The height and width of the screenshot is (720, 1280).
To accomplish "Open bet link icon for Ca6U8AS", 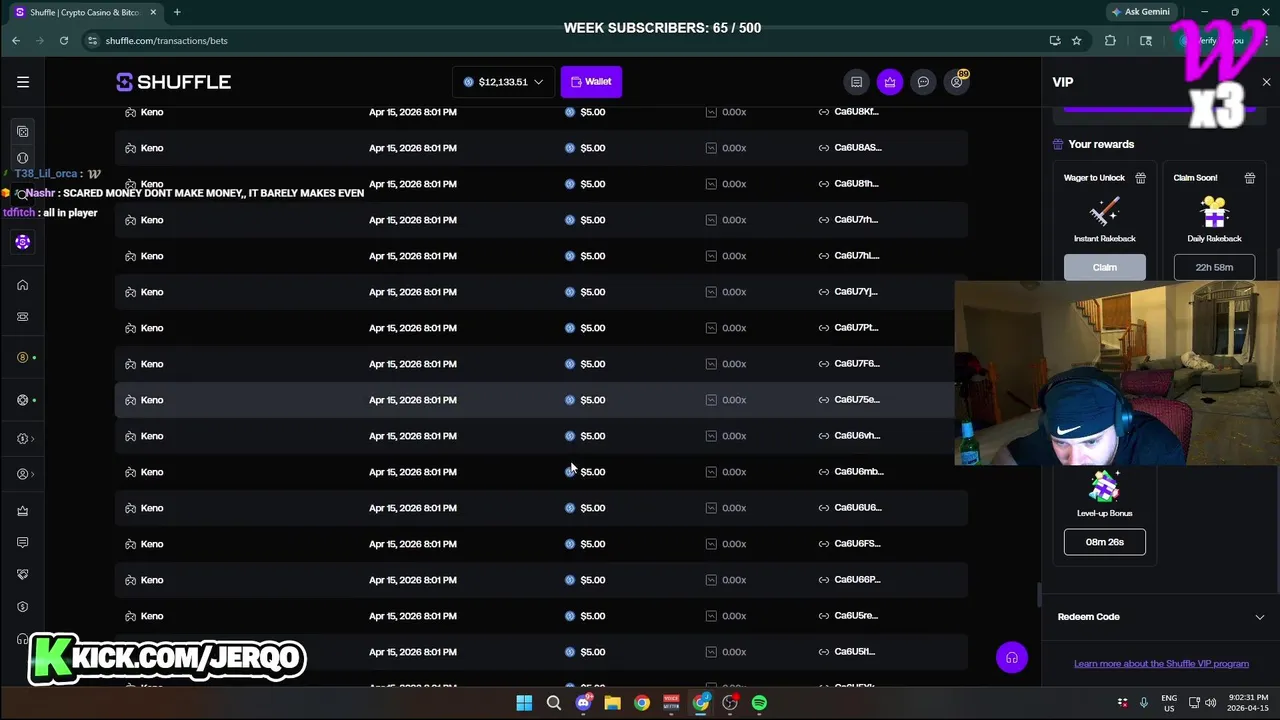I will pos(824,148).
